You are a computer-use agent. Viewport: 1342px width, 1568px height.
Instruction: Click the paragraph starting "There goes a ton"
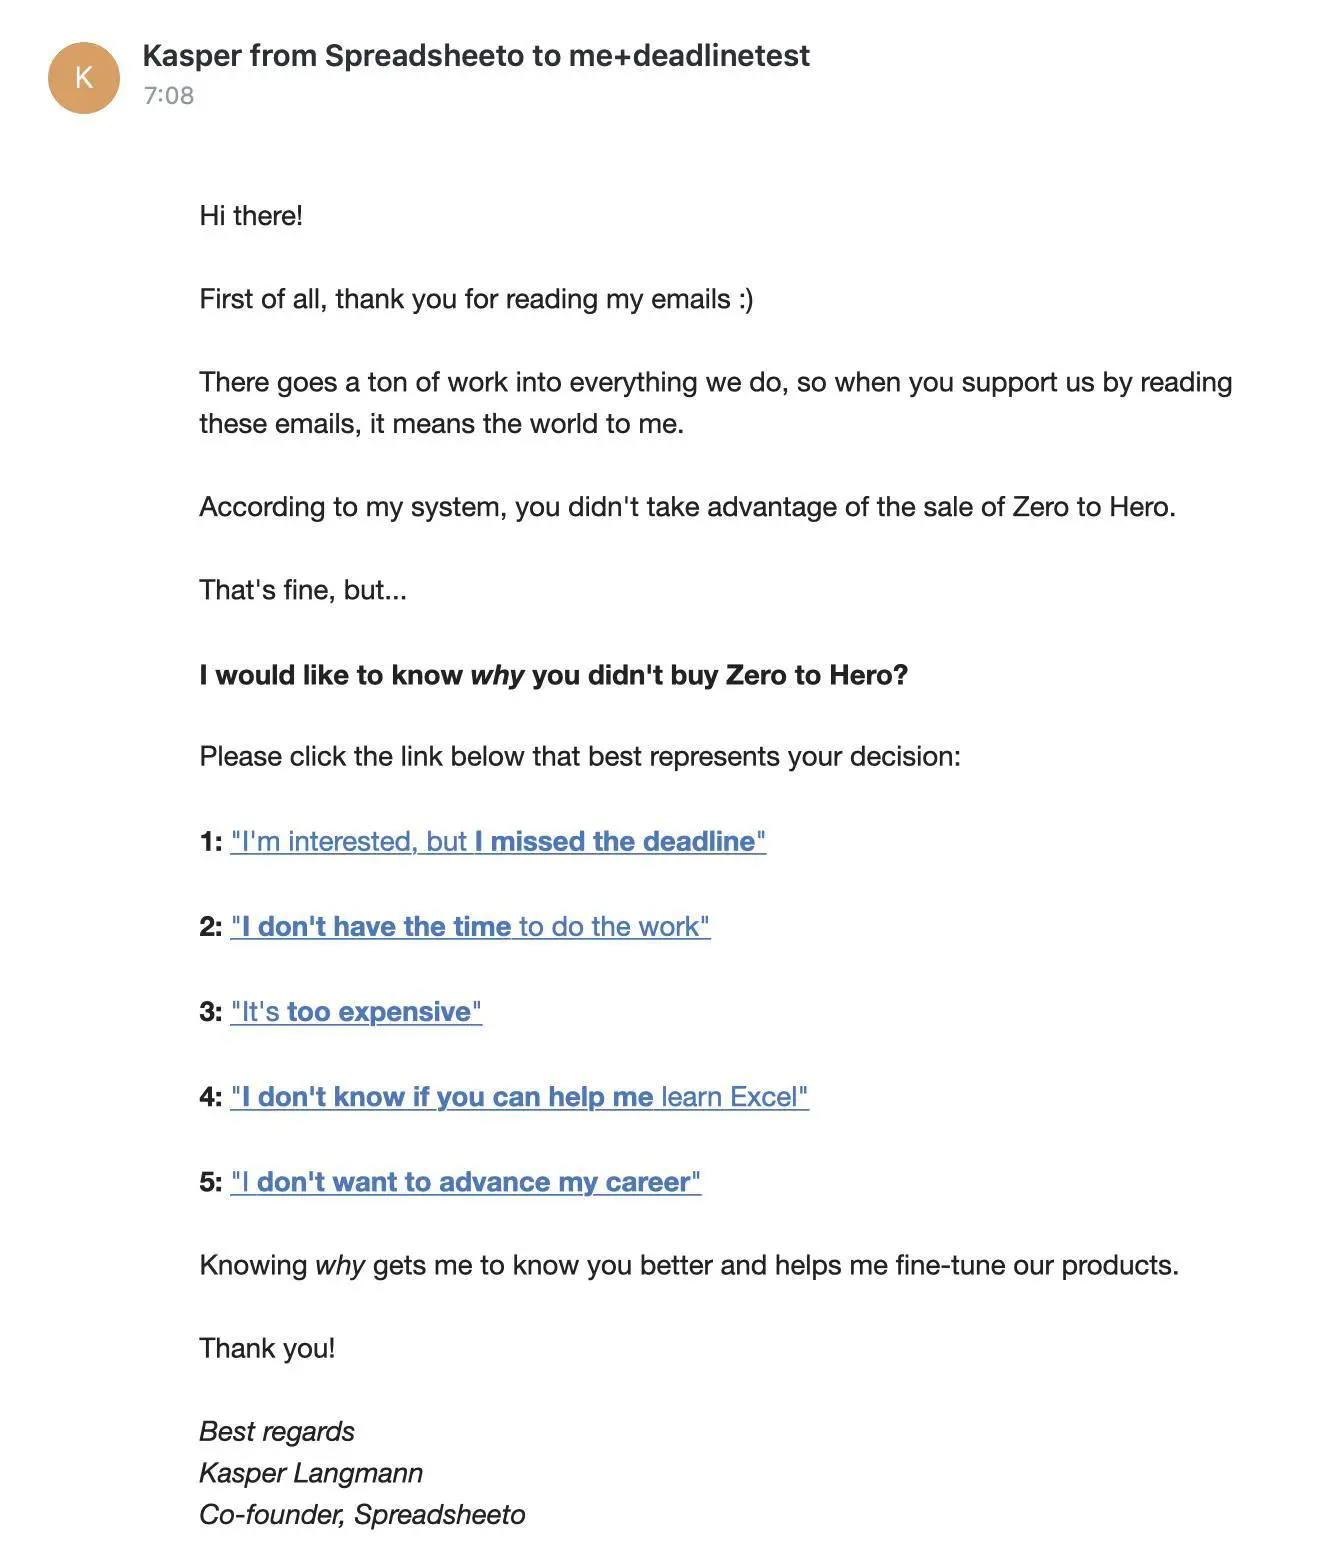(716, 403)
